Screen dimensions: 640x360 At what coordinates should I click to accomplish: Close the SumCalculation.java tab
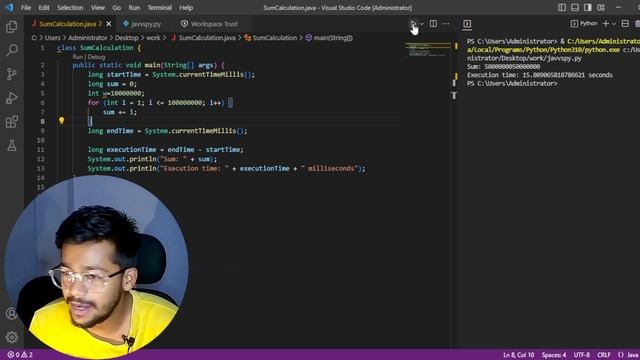(109, 24)
